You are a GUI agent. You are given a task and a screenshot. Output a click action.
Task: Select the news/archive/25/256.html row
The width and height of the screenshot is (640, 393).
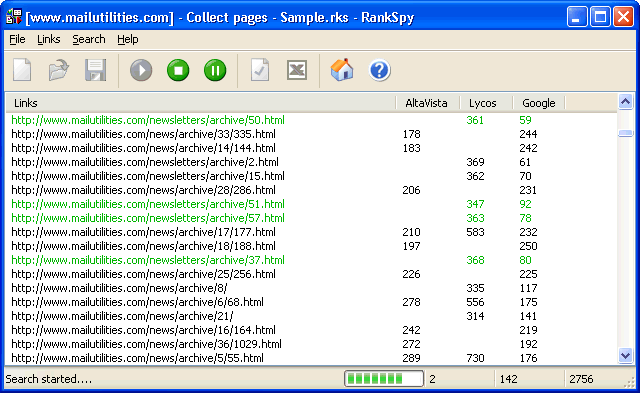[311, 274]
